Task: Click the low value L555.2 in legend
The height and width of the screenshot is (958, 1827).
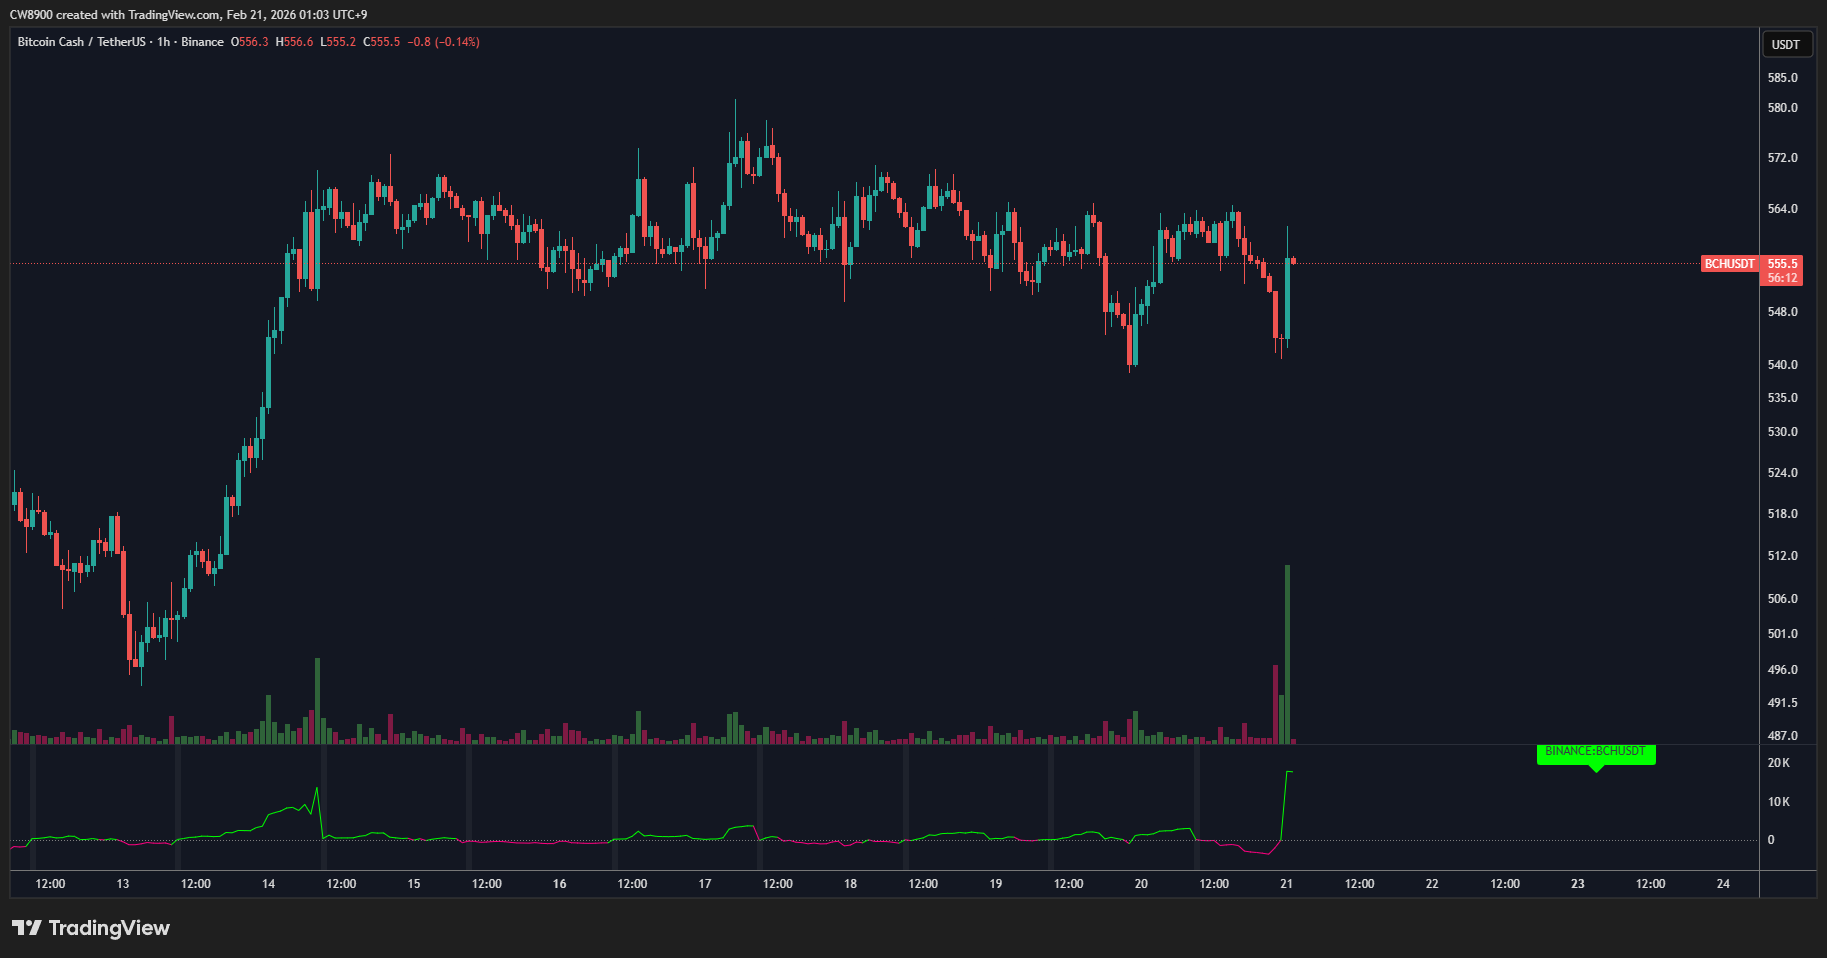Action: pos(338,42)
